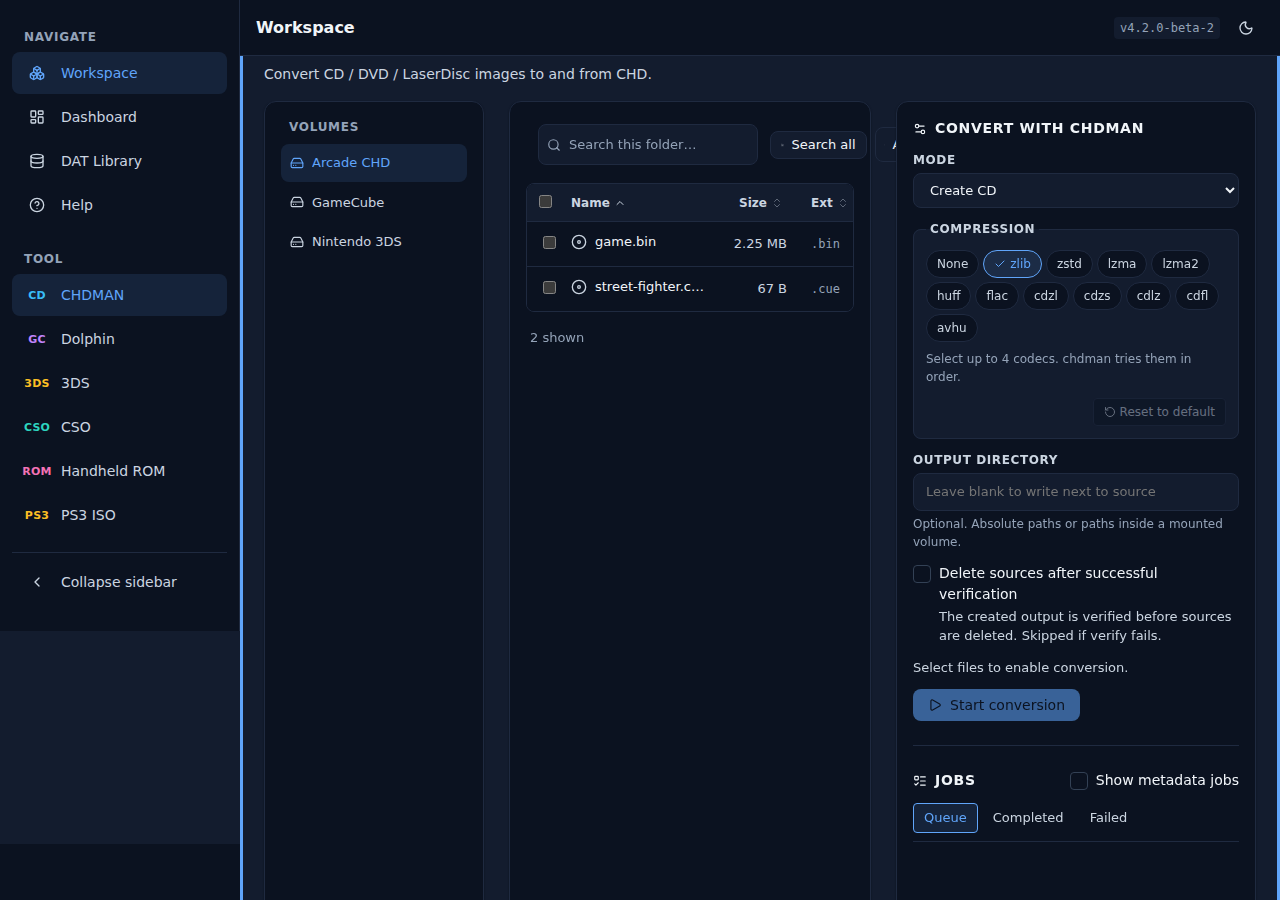Screen dimensions: 1280x900
Task: Tick the street-fighter cue row checkbox
Action: [x=549, y=287]
